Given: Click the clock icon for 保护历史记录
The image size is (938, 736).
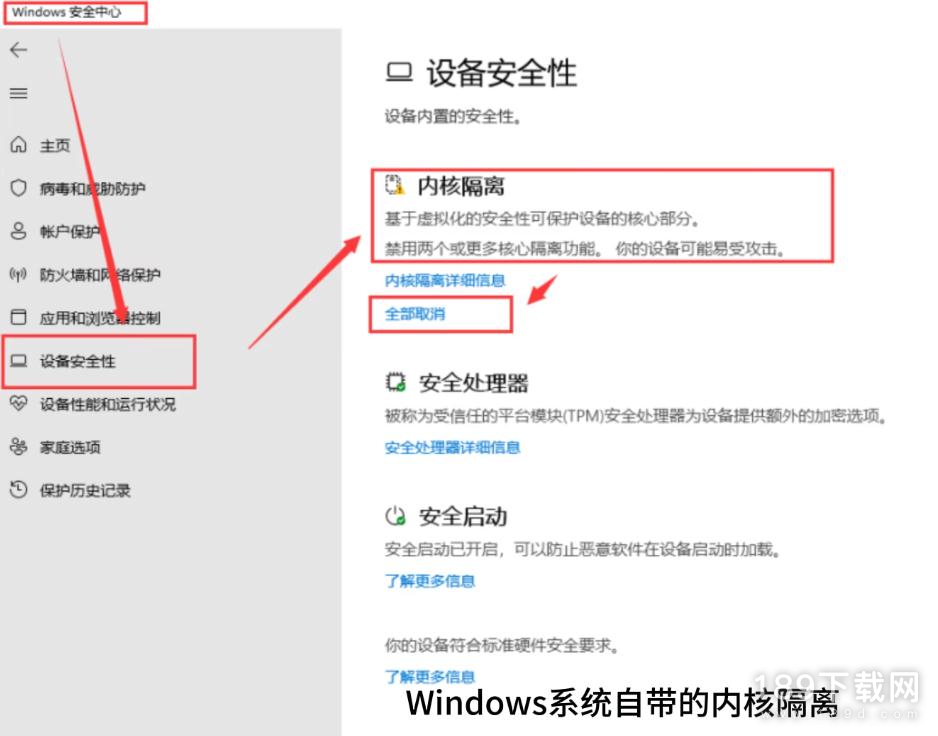Looking at the screenshot, I should [x=19, y=489].
